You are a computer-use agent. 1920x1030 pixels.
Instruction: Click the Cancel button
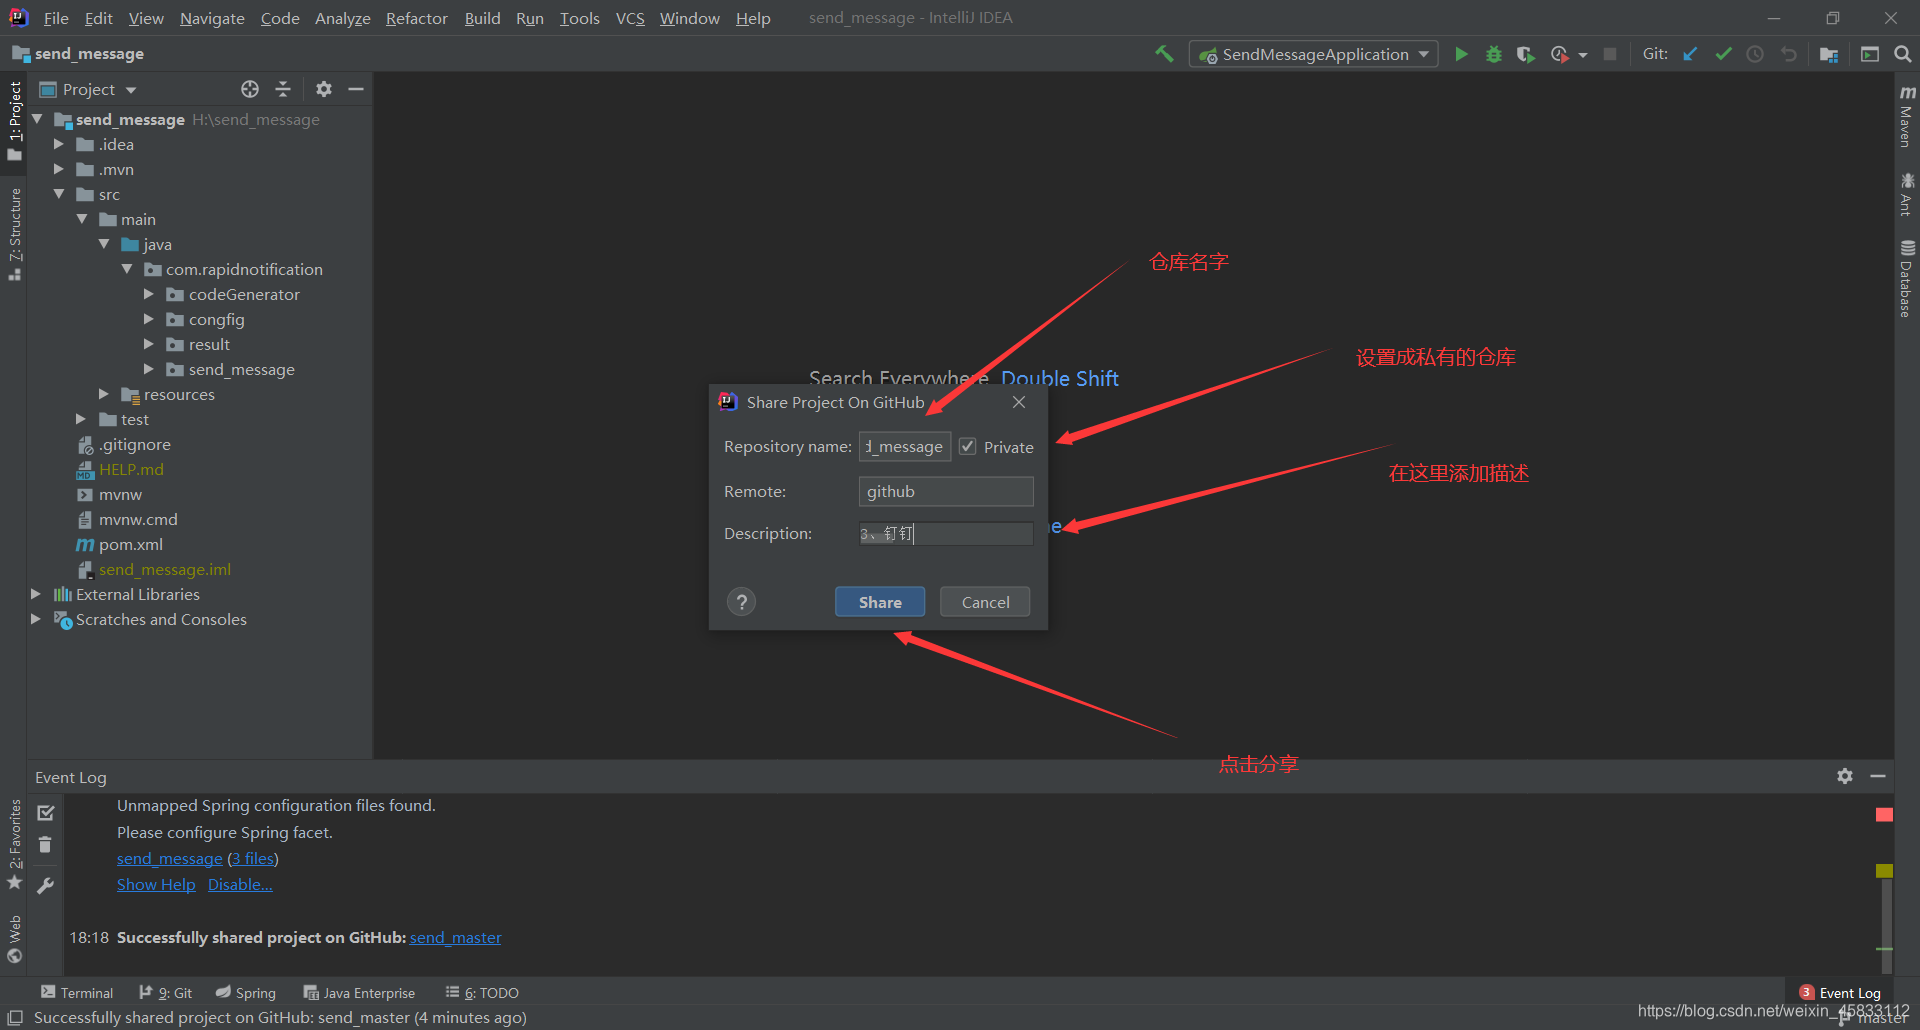(x=985, y=602)
